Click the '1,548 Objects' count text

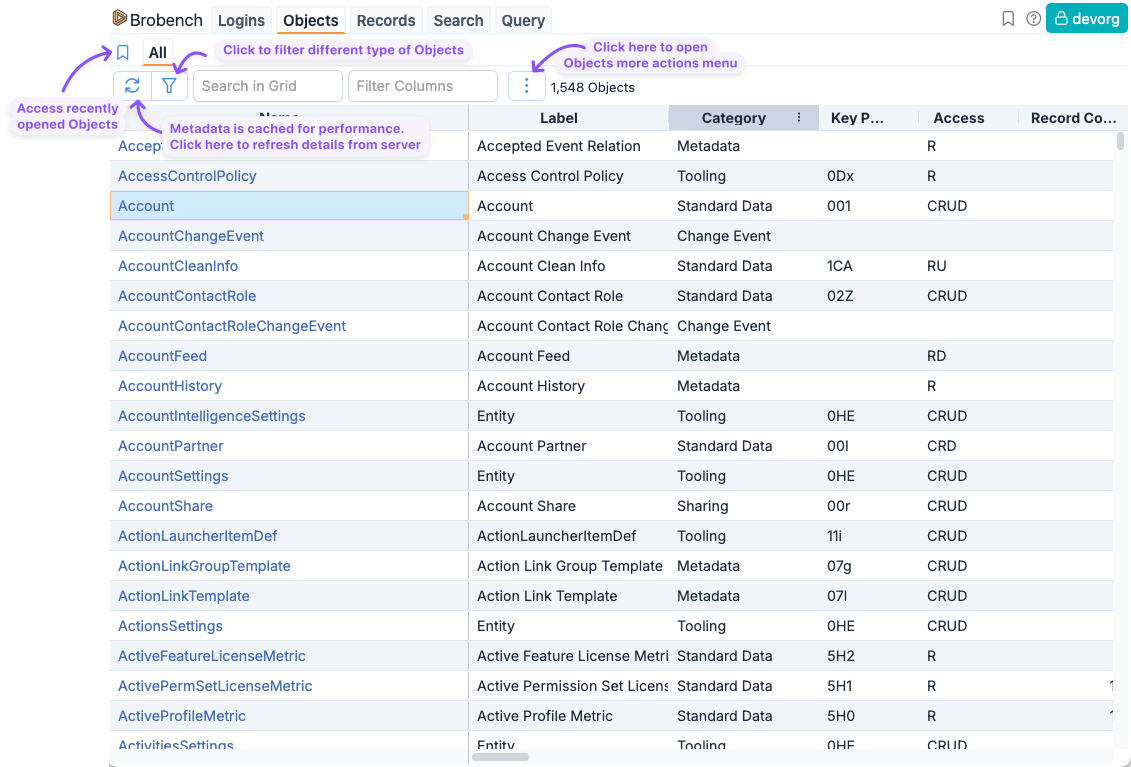tap(593, 88)
